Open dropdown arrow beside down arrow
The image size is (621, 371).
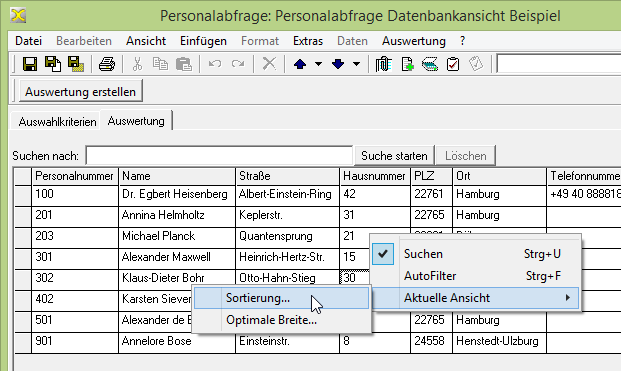(x=356, y=64)
